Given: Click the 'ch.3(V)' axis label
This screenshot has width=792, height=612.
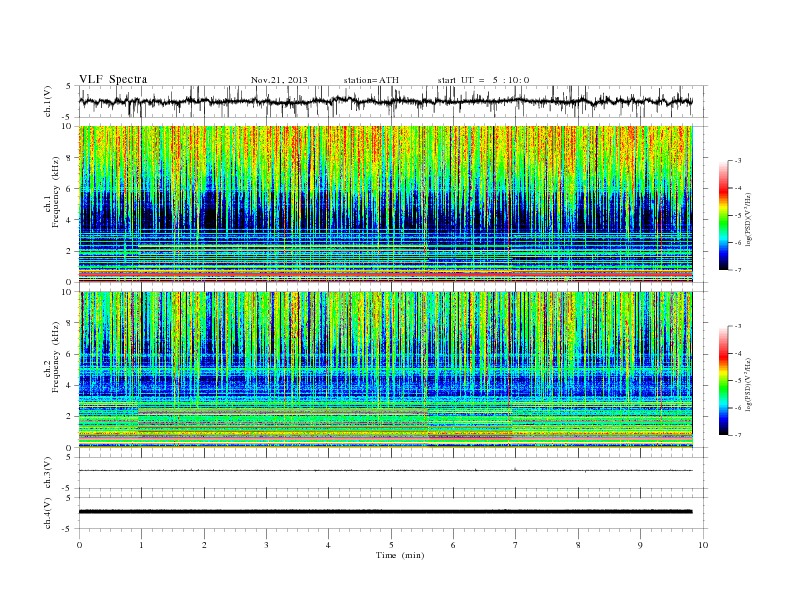Looking at the screenshot, I should tap(48, 473).
